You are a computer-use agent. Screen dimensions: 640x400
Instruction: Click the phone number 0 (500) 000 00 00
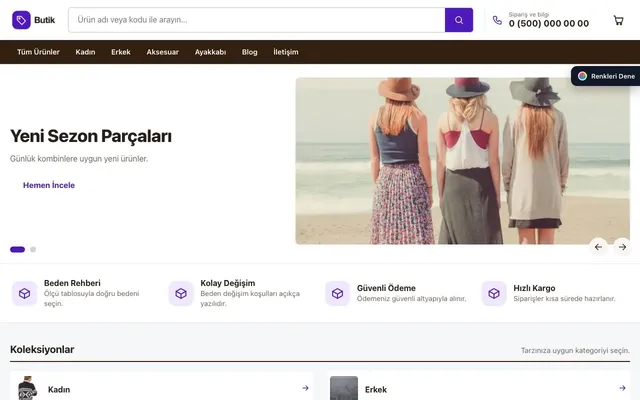pyautogui.click(x=549, y=24)
